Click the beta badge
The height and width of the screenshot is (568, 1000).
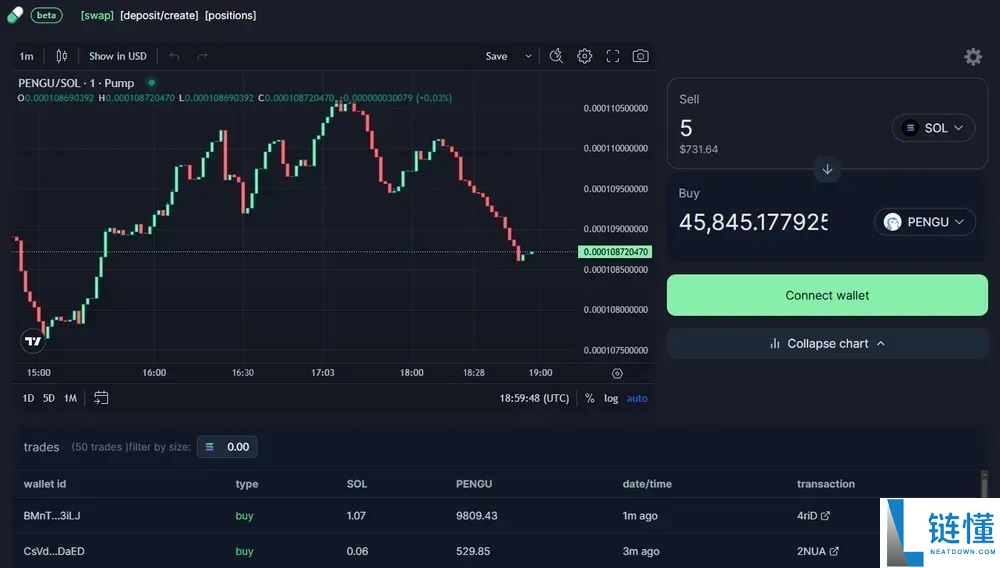pos(47,15)
